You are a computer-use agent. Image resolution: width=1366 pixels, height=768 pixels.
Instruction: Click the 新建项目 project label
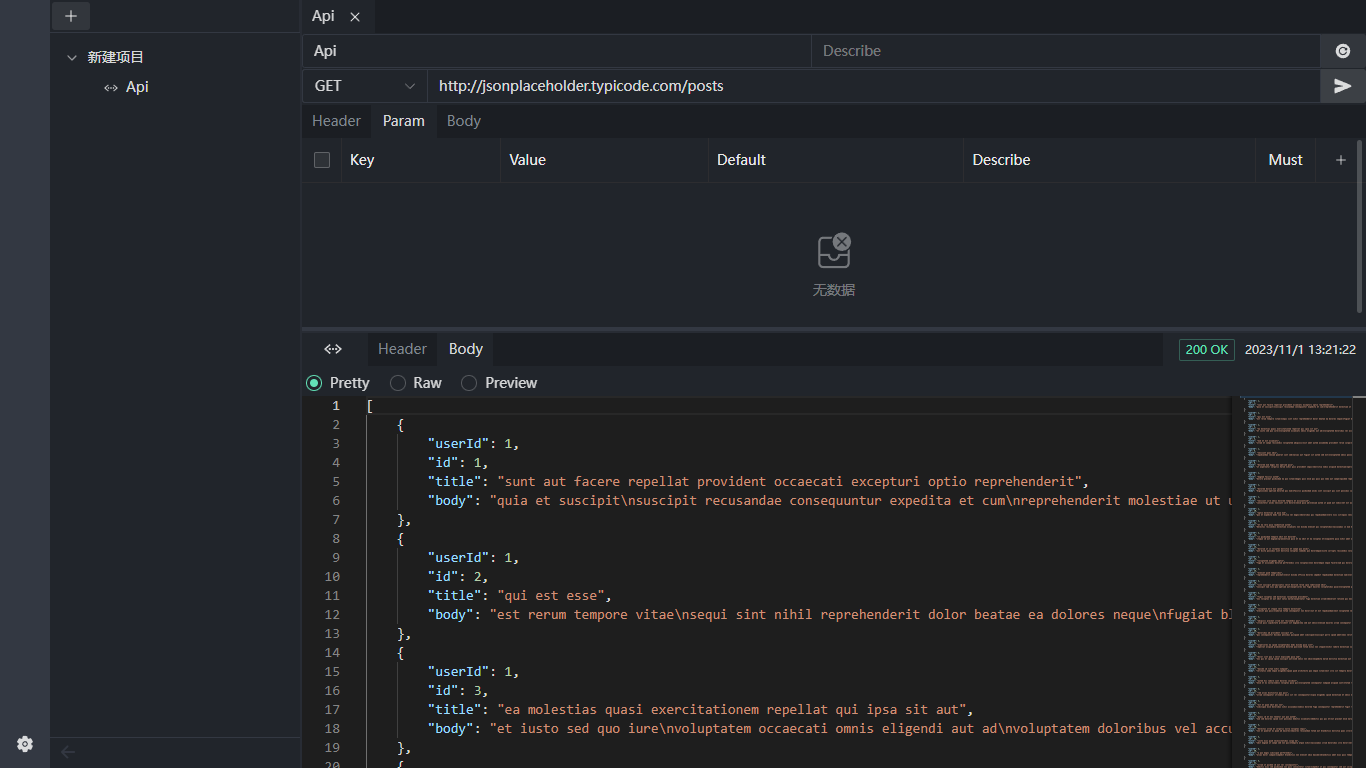[x=116, y=58]
